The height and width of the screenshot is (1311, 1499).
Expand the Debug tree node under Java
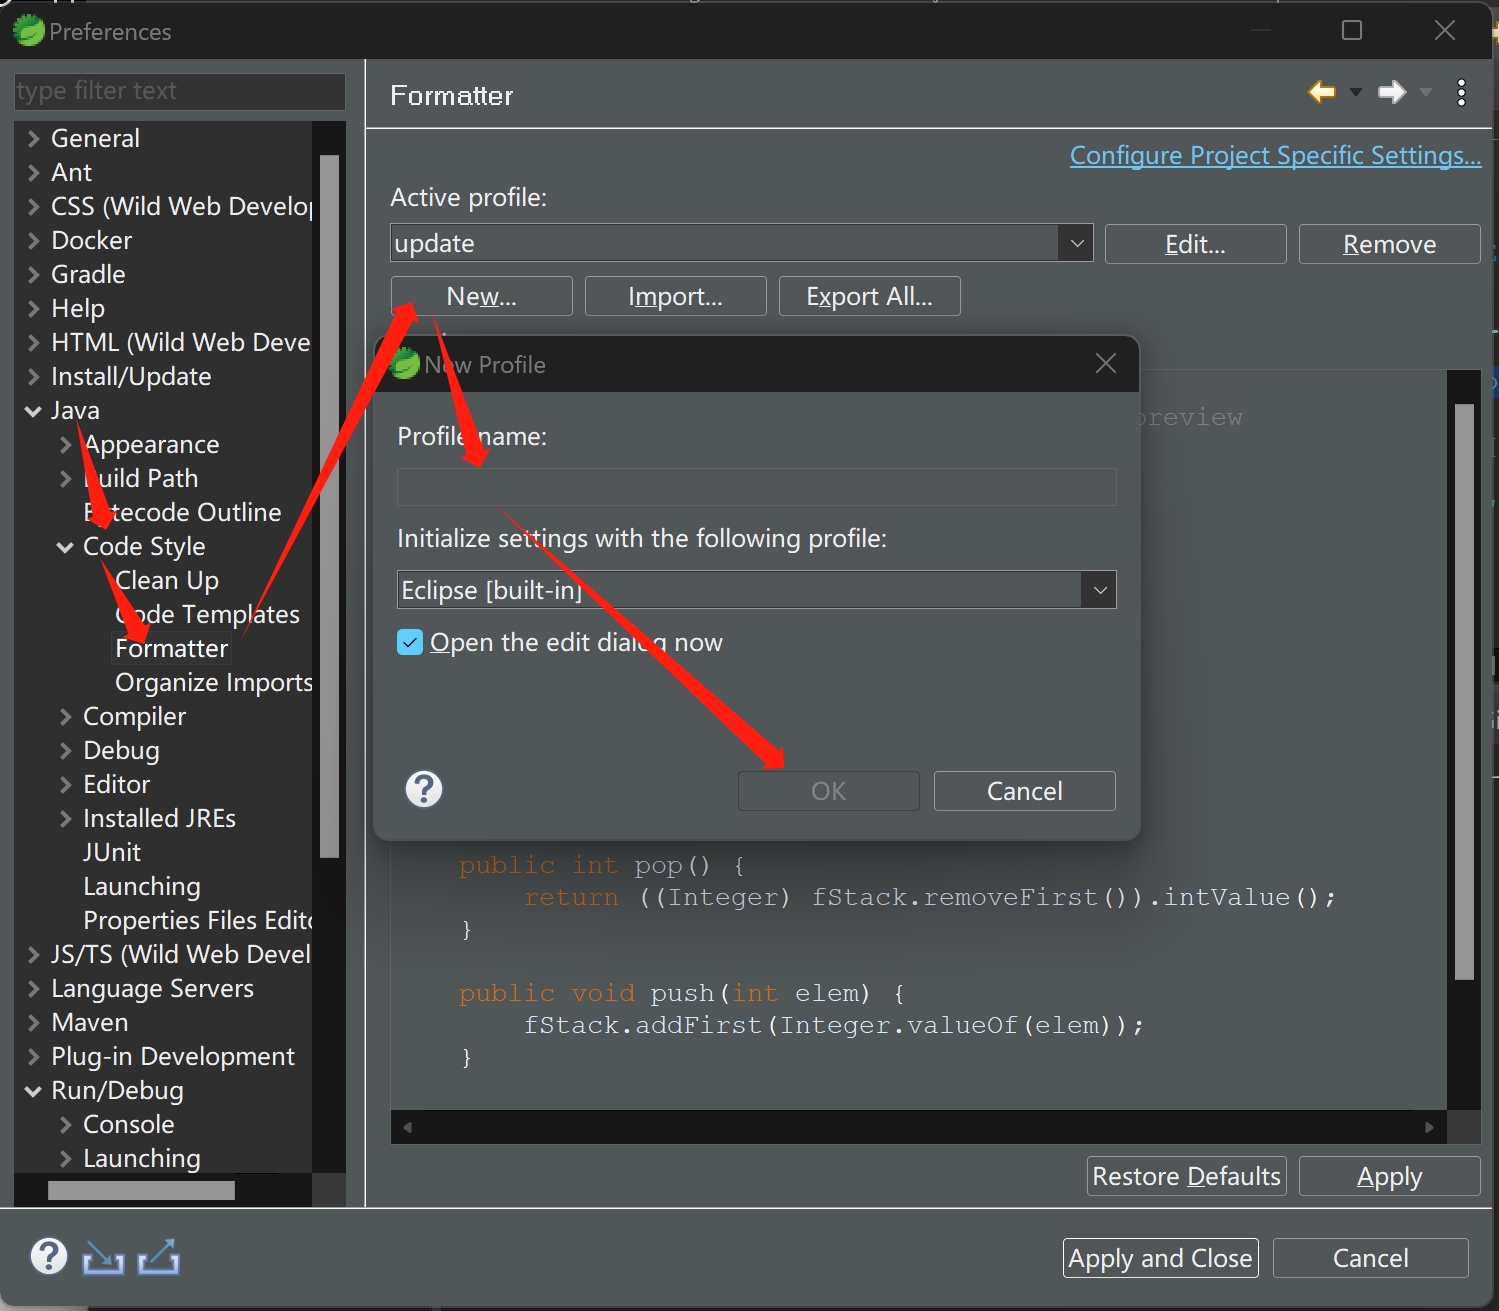[65, 750]
